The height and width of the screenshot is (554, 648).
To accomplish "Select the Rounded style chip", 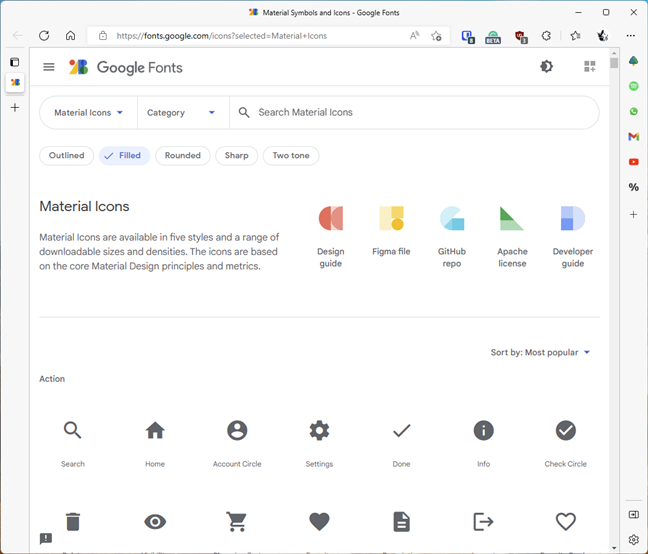I will [x=183, y=155].
